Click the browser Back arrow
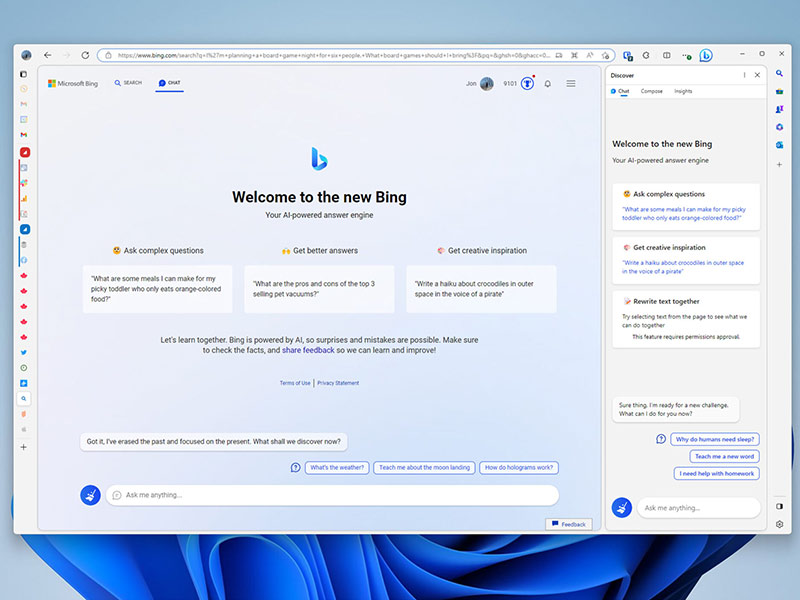This screenshot has width=800, height=600. [x=47, y=55]
